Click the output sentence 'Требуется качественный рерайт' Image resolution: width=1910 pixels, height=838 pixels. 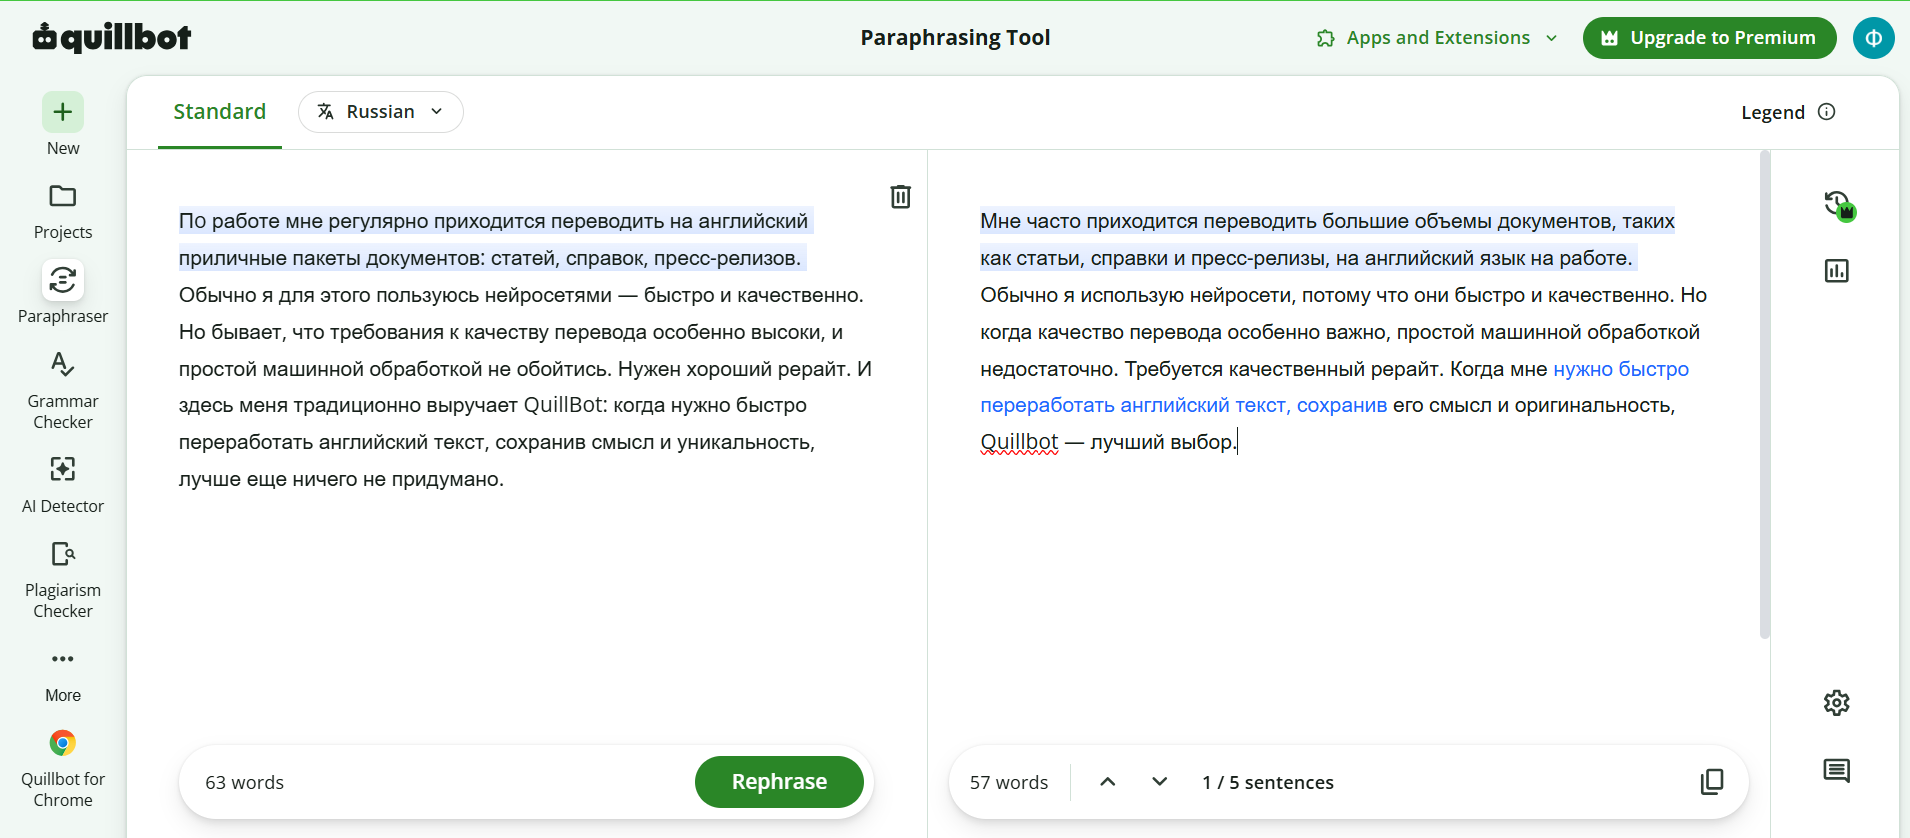[x=1284, y=369]
